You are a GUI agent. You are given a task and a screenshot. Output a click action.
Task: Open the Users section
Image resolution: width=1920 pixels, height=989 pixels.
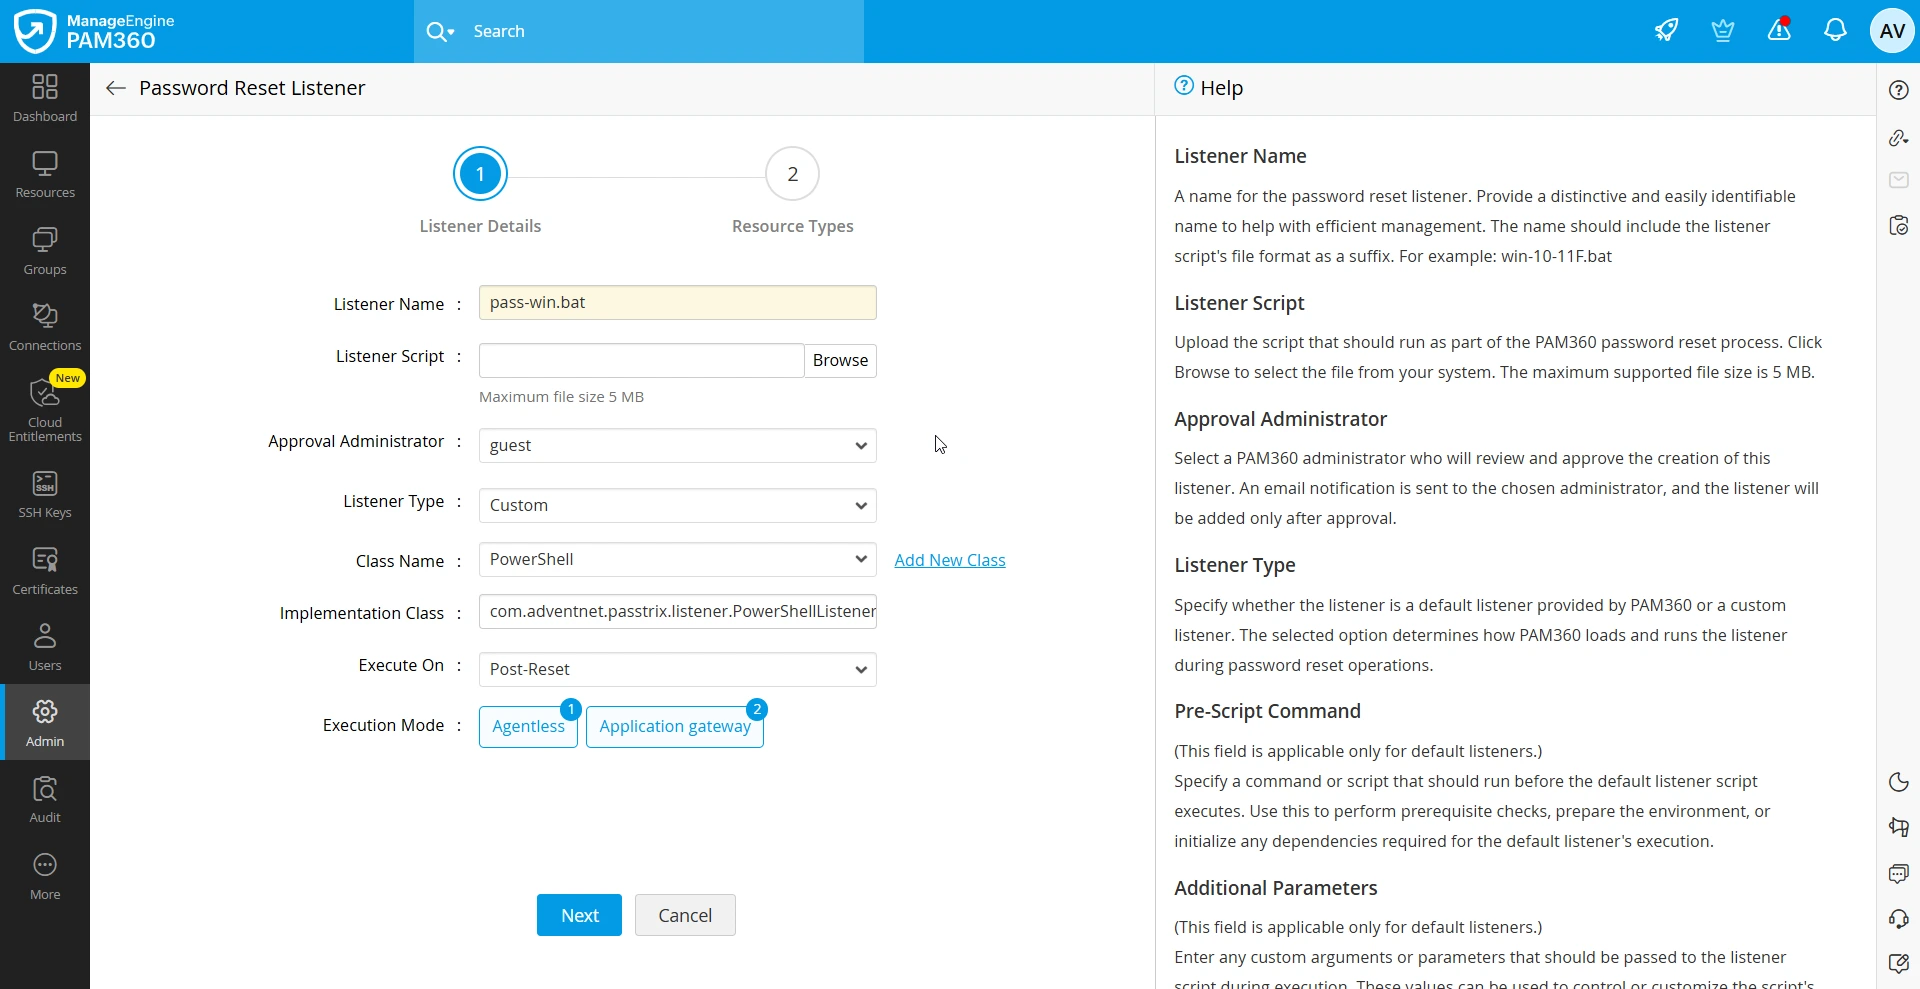45,648
